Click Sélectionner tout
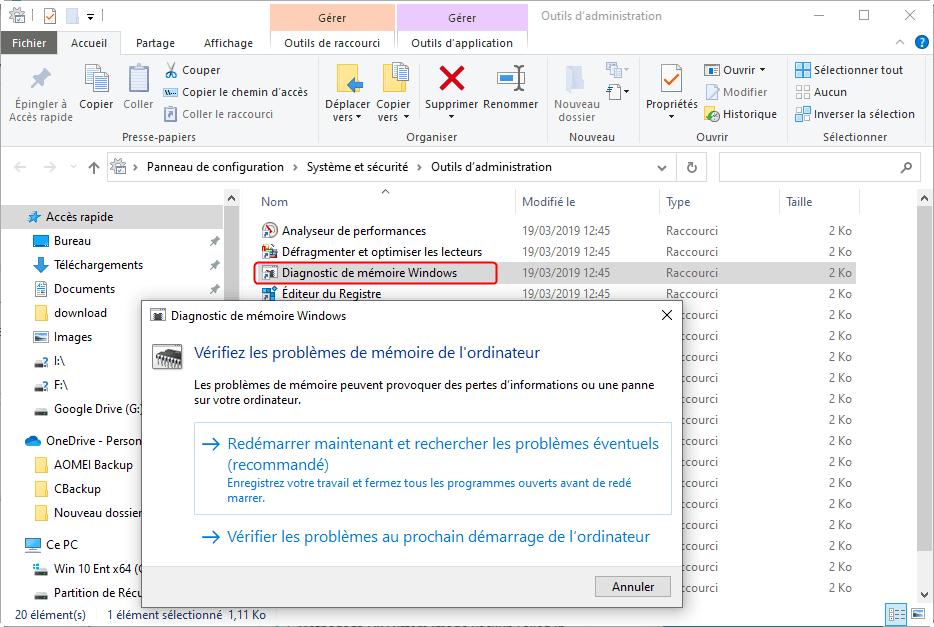The image size is (934, 627). pos(849,70)
